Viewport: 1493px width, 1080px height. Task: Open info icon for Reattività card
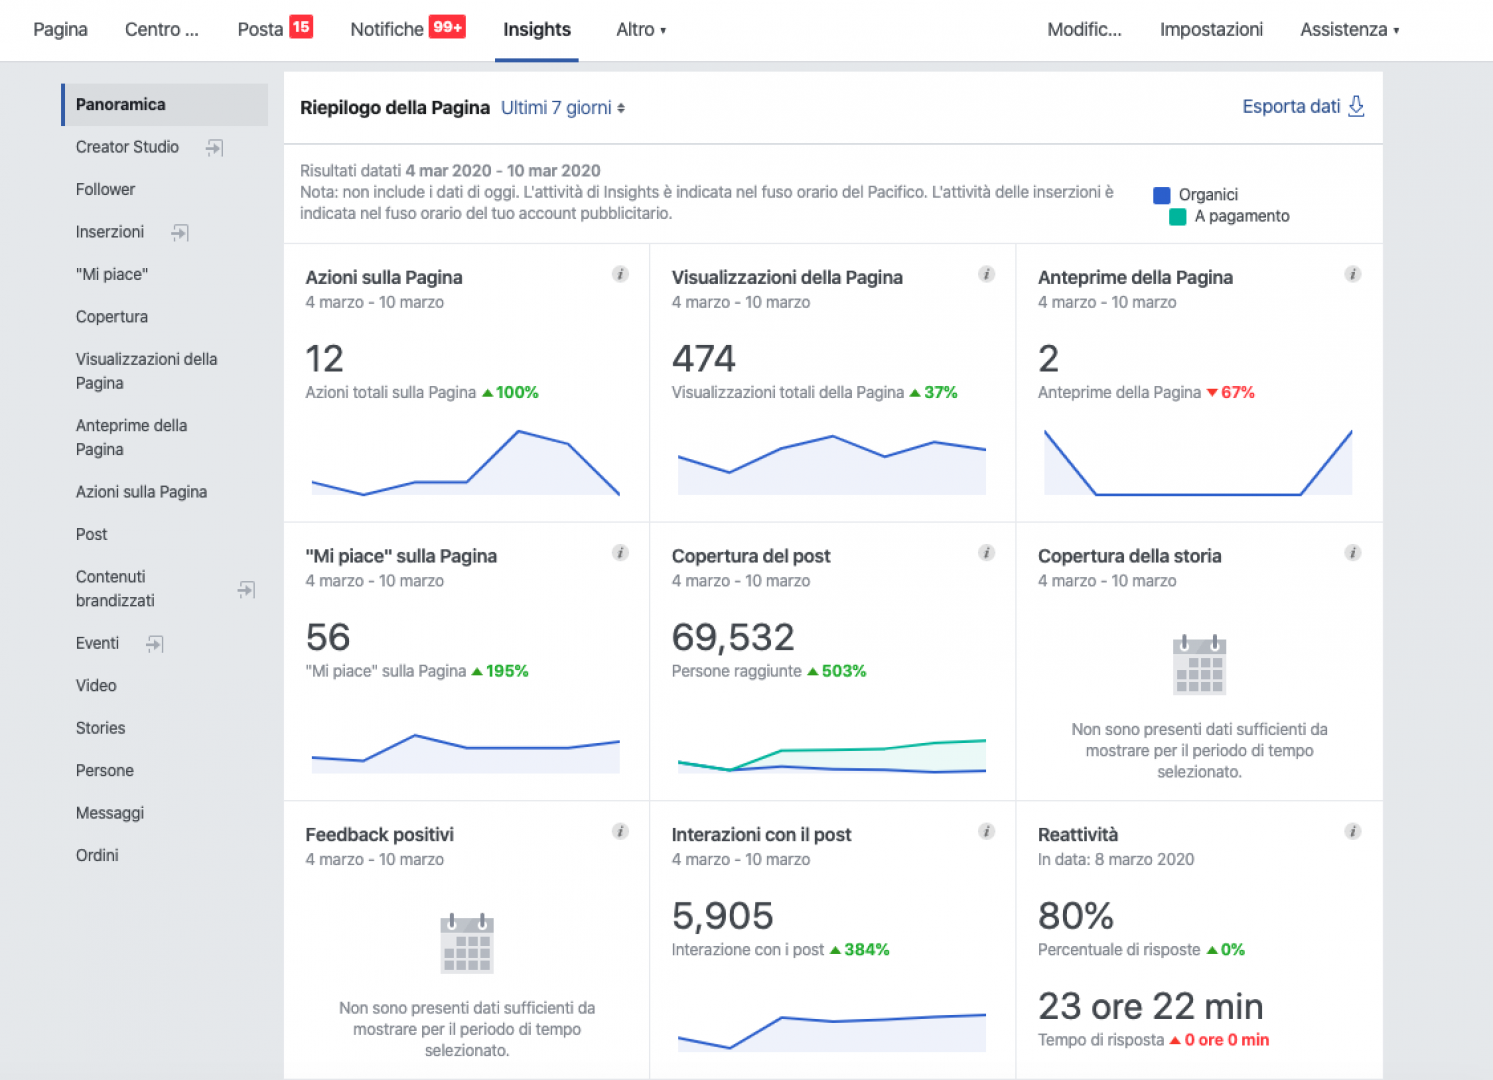point(1352,831)
